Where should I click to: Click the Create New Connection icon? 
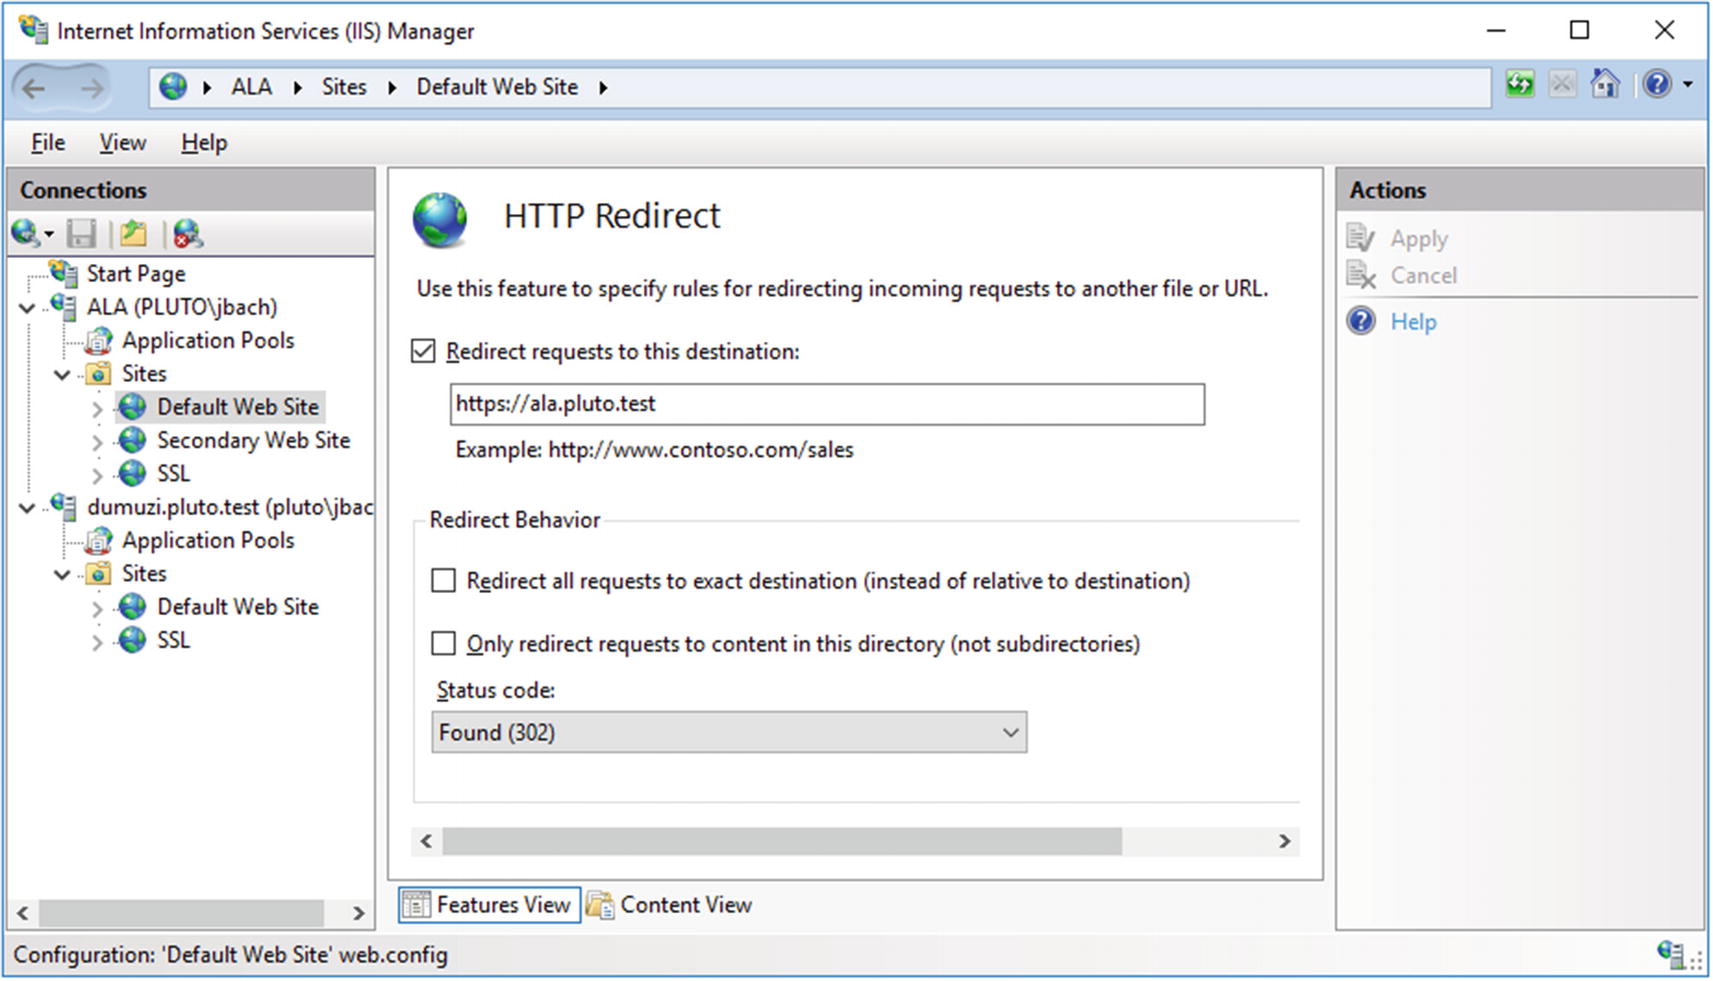click(x=26, y=234)
